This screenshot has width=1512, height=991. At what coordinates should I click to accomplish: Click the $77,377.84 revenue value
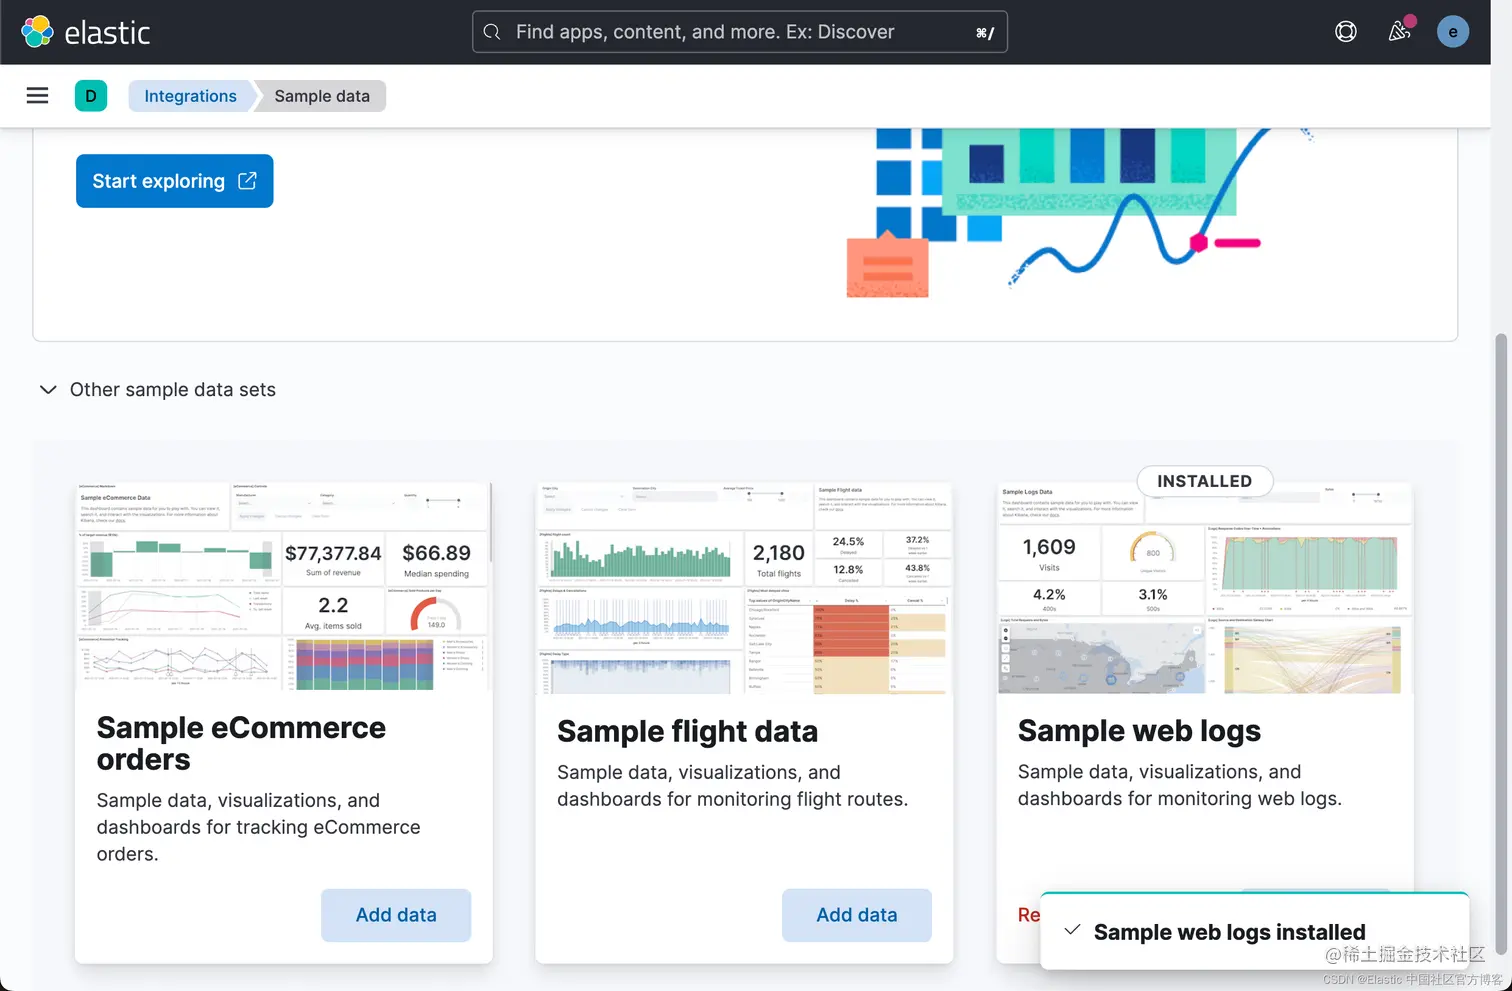tap(333, 553)
